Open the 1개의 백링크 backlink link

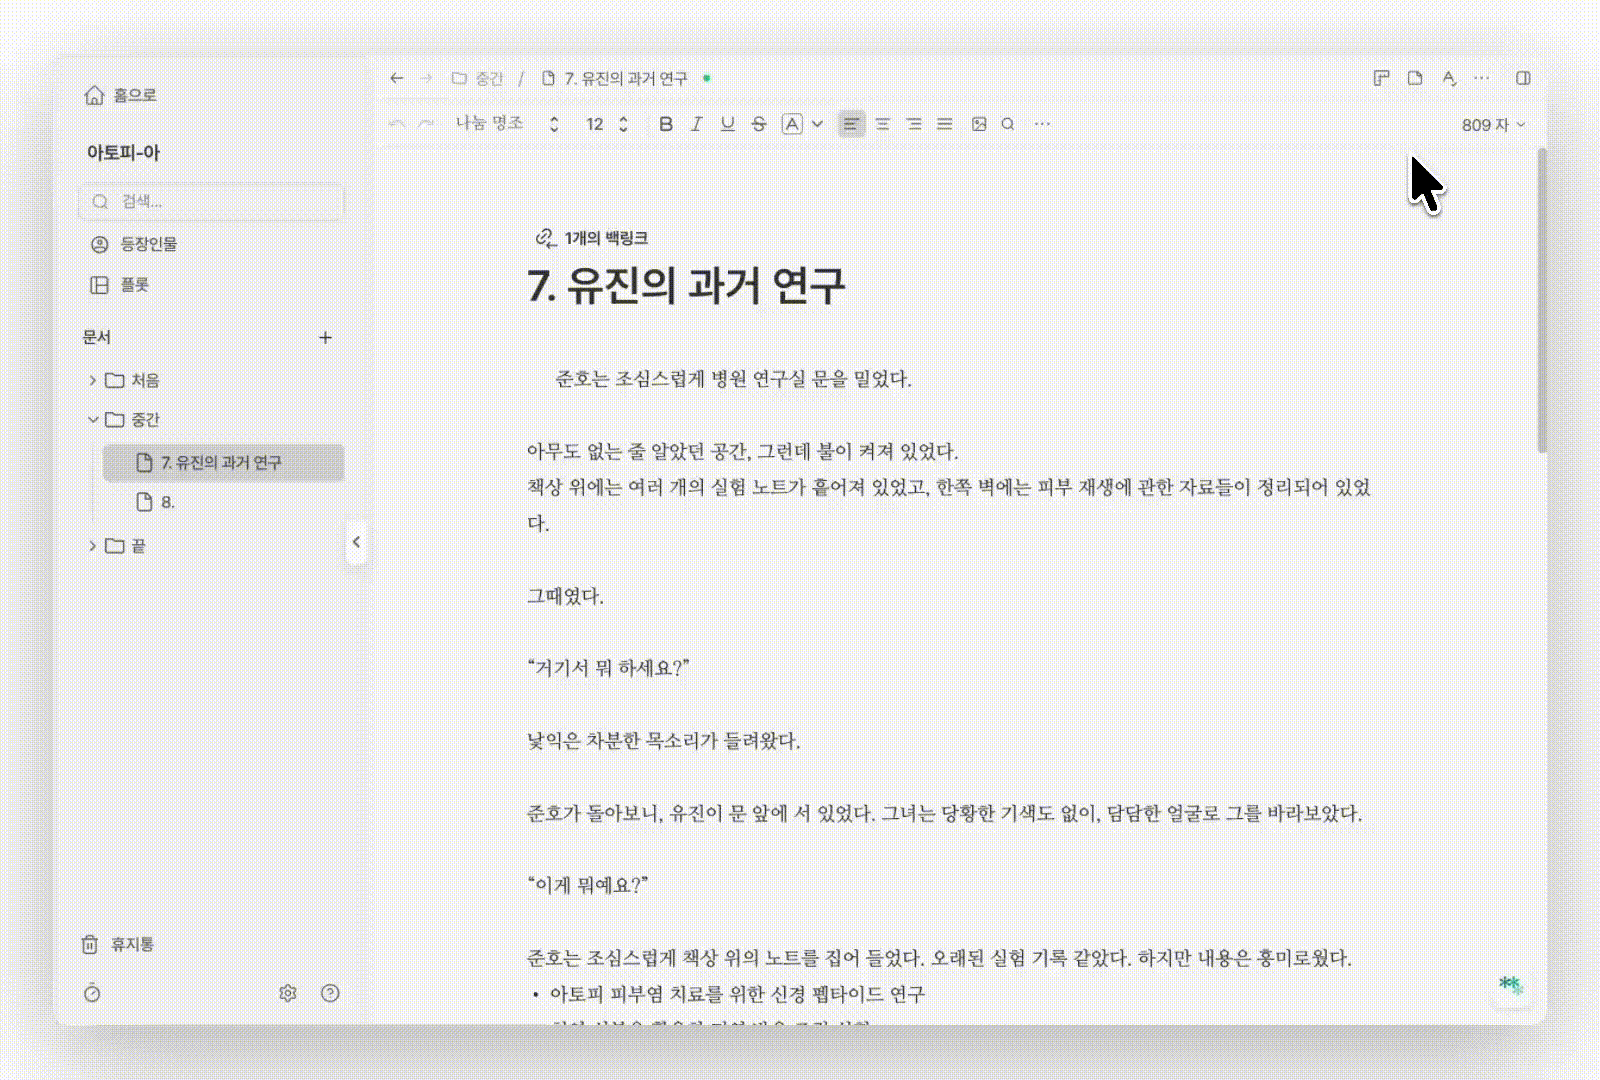[x=592, y=238]
